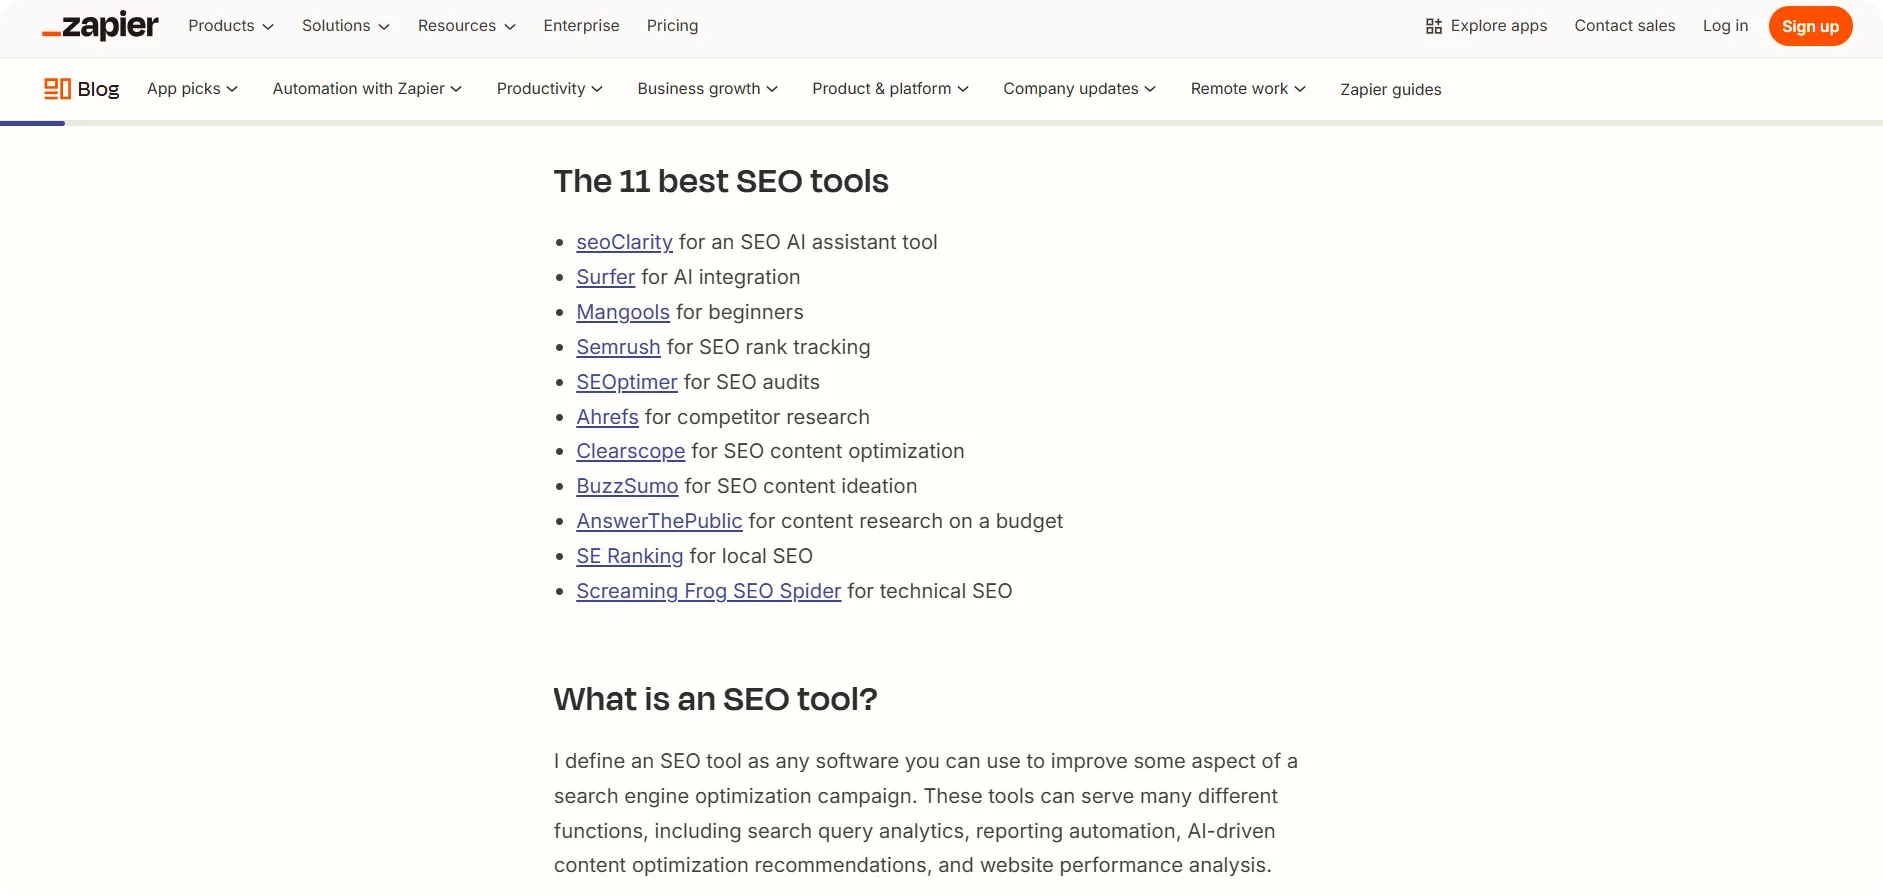
Task: Open the Resources dropdown
Action: tap(467, 26)
